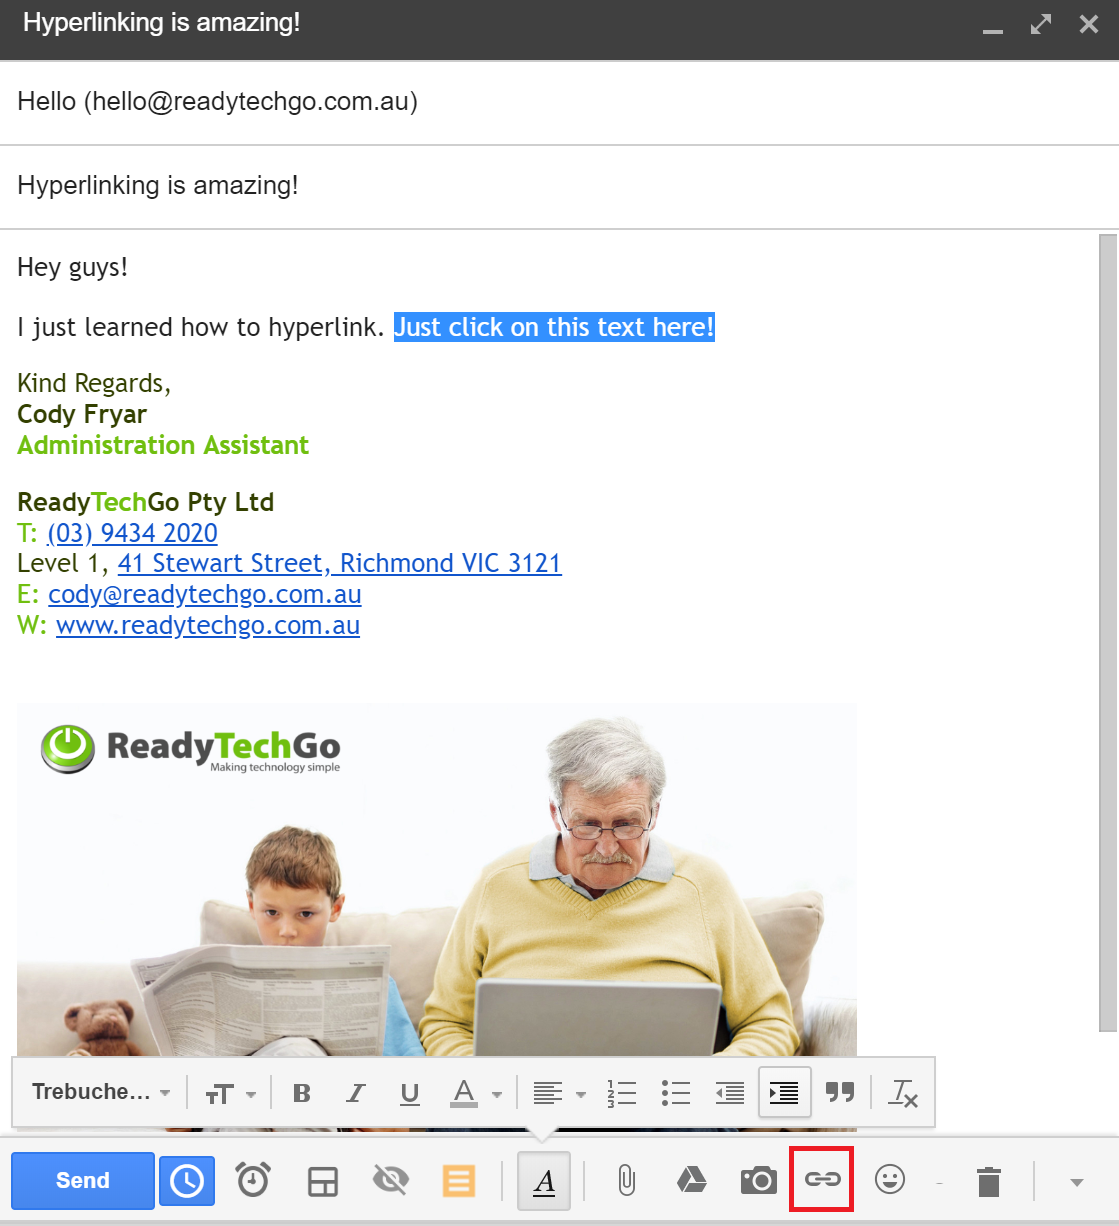The width and height of the screenshot is (1119, 1226).
Task: Toggle bold formatting
Action: [x=301, y=1093]
